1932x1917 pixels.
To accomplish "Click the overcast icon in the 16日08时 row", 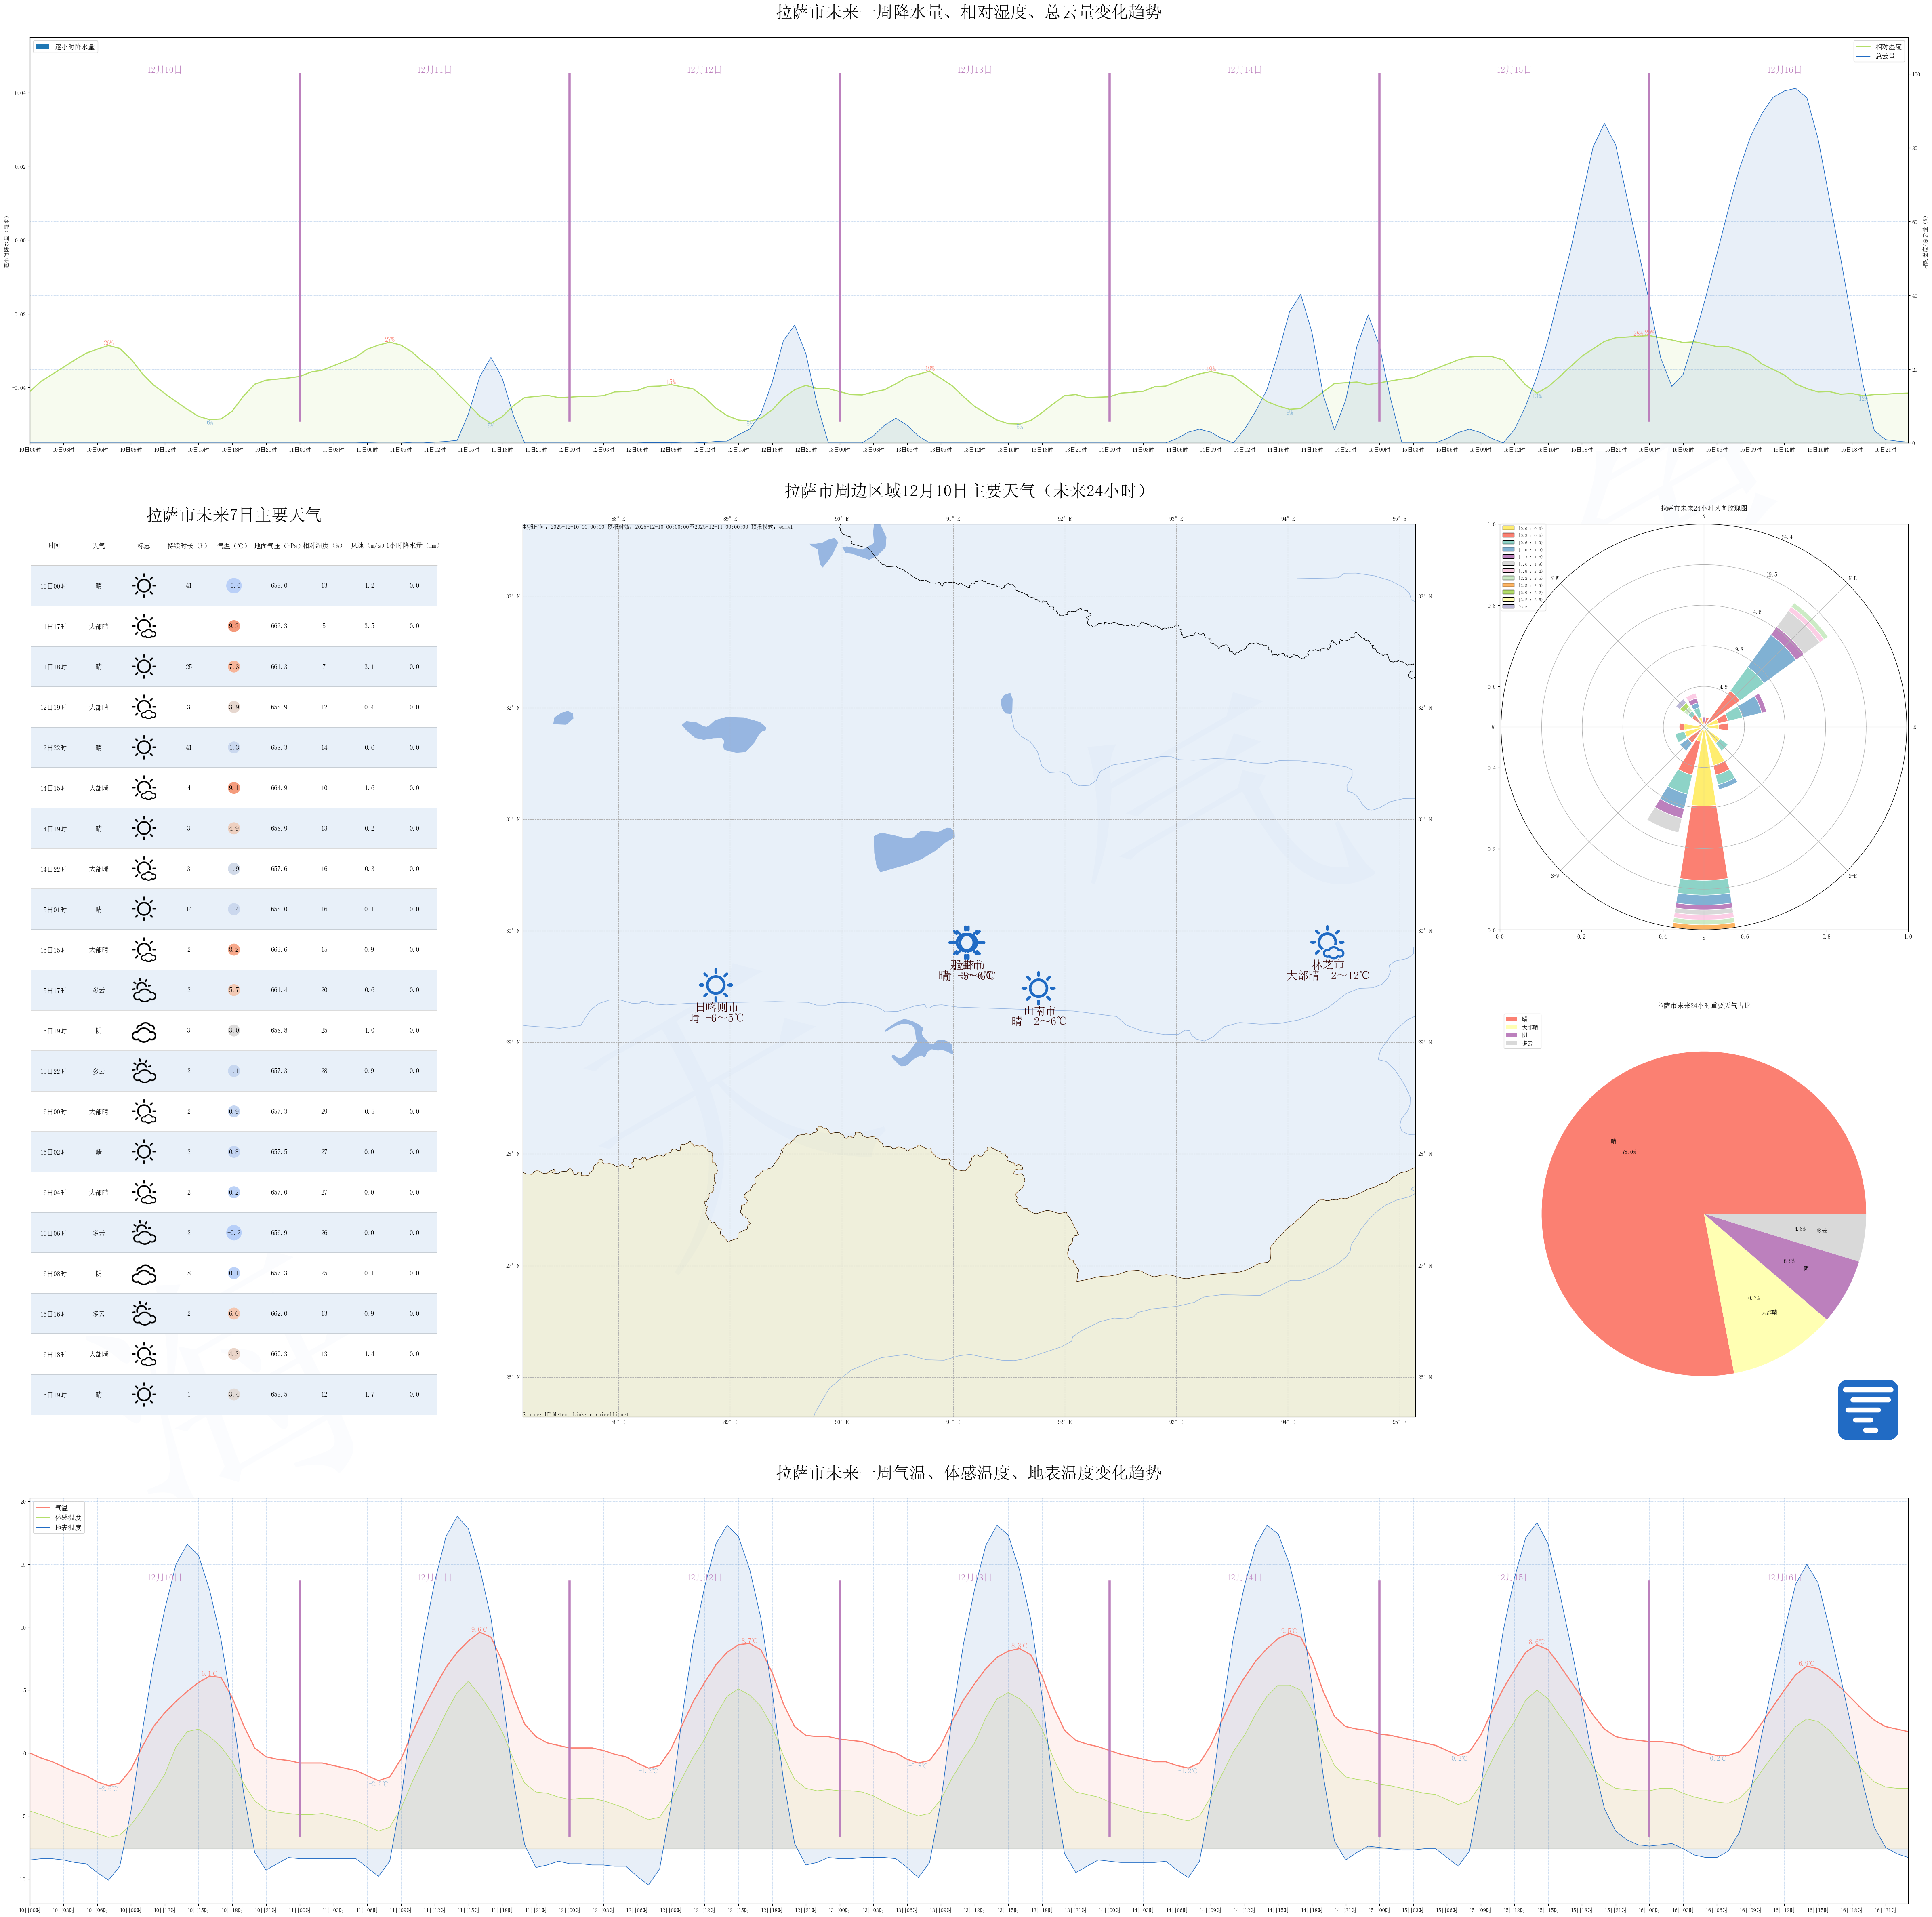I will [144, 1274].
